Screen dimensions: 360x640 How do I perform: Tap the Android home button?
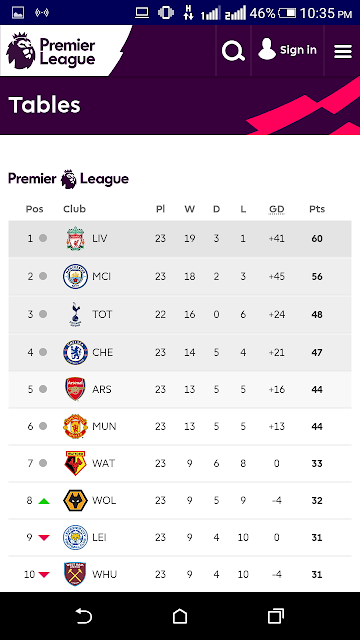180,616
